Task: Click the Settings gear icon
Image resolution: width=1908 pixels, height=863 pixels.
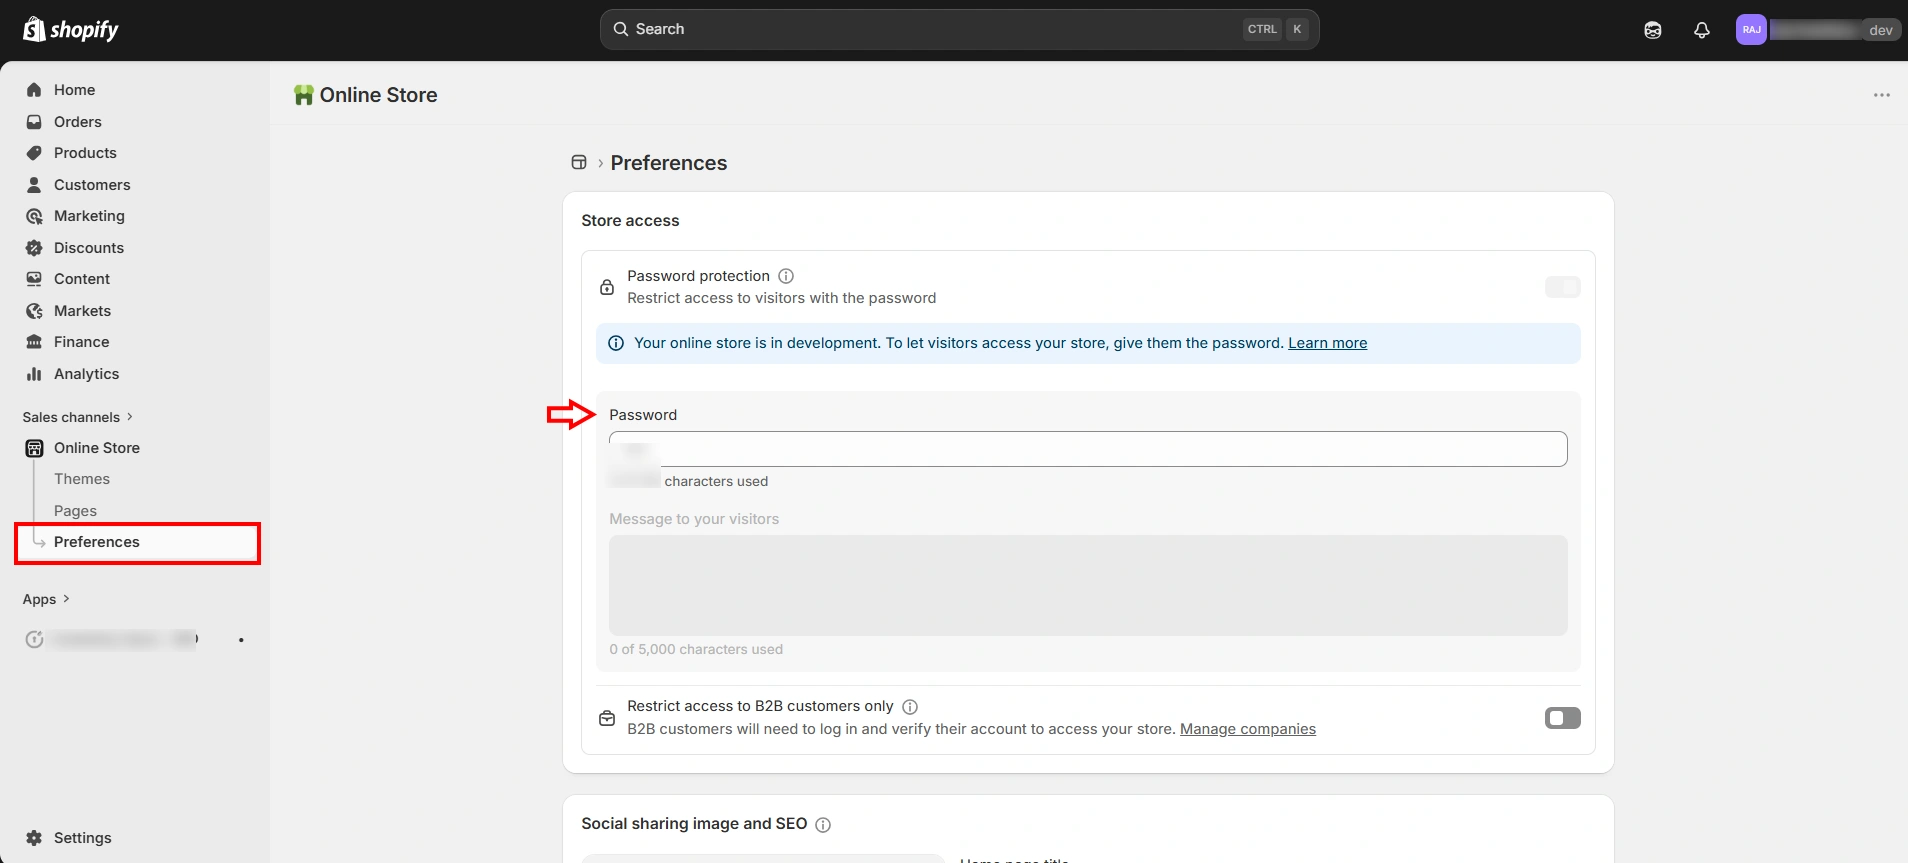Action: [34, 838]
